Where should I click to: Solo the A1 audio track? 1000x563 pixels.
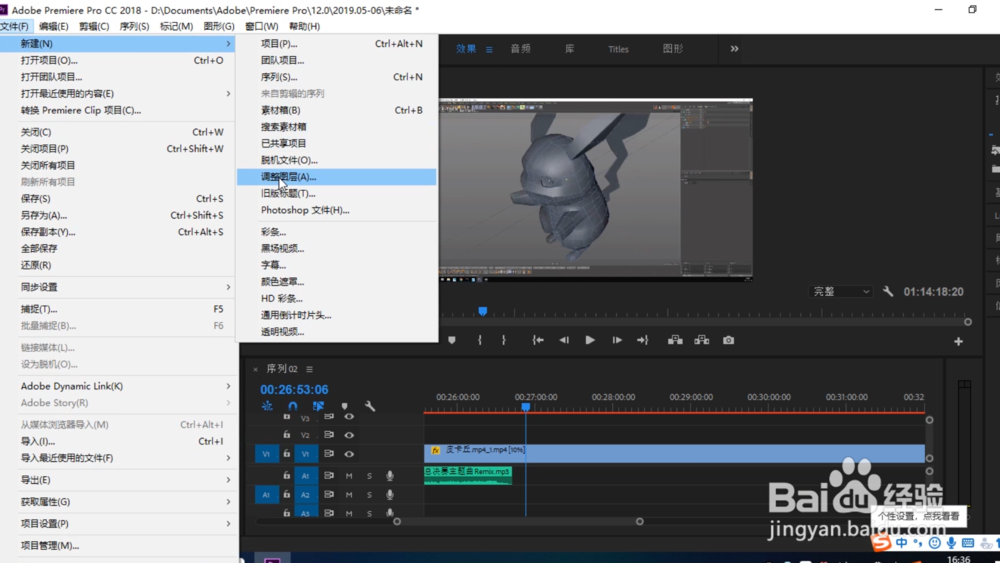click(x=369, y=476)
